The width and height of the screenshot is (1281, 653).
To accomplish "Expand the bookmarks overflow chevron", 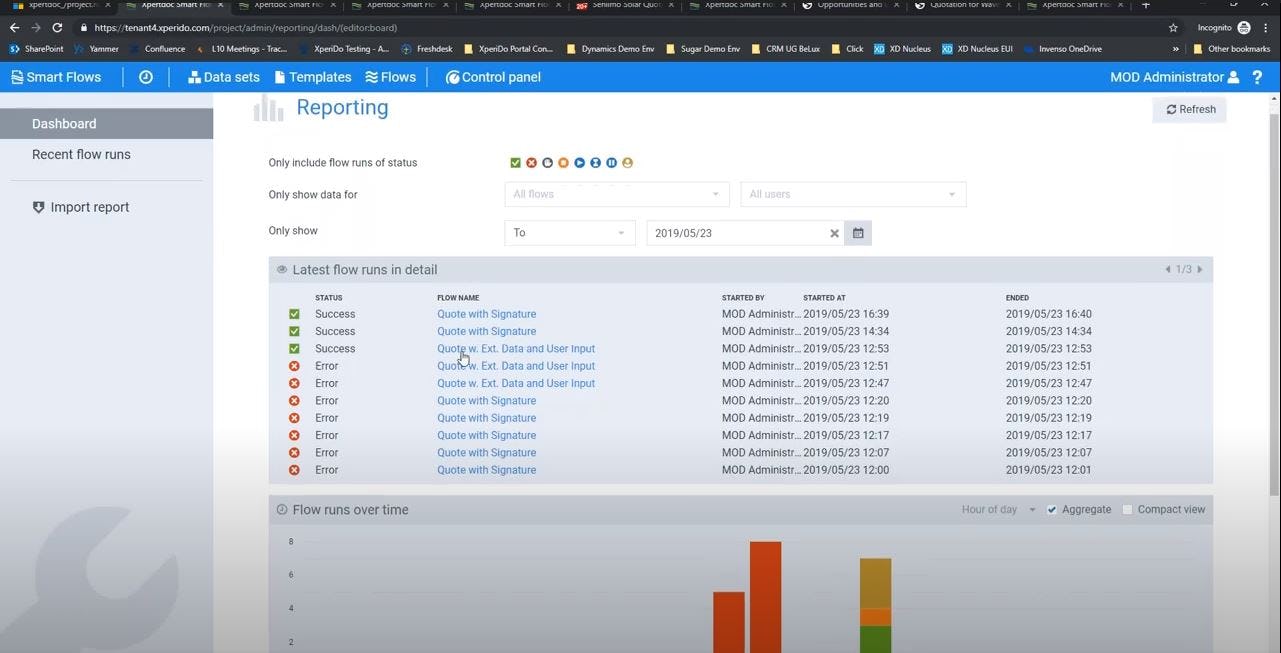I will pyautogui.click(x=1176, y=48).
